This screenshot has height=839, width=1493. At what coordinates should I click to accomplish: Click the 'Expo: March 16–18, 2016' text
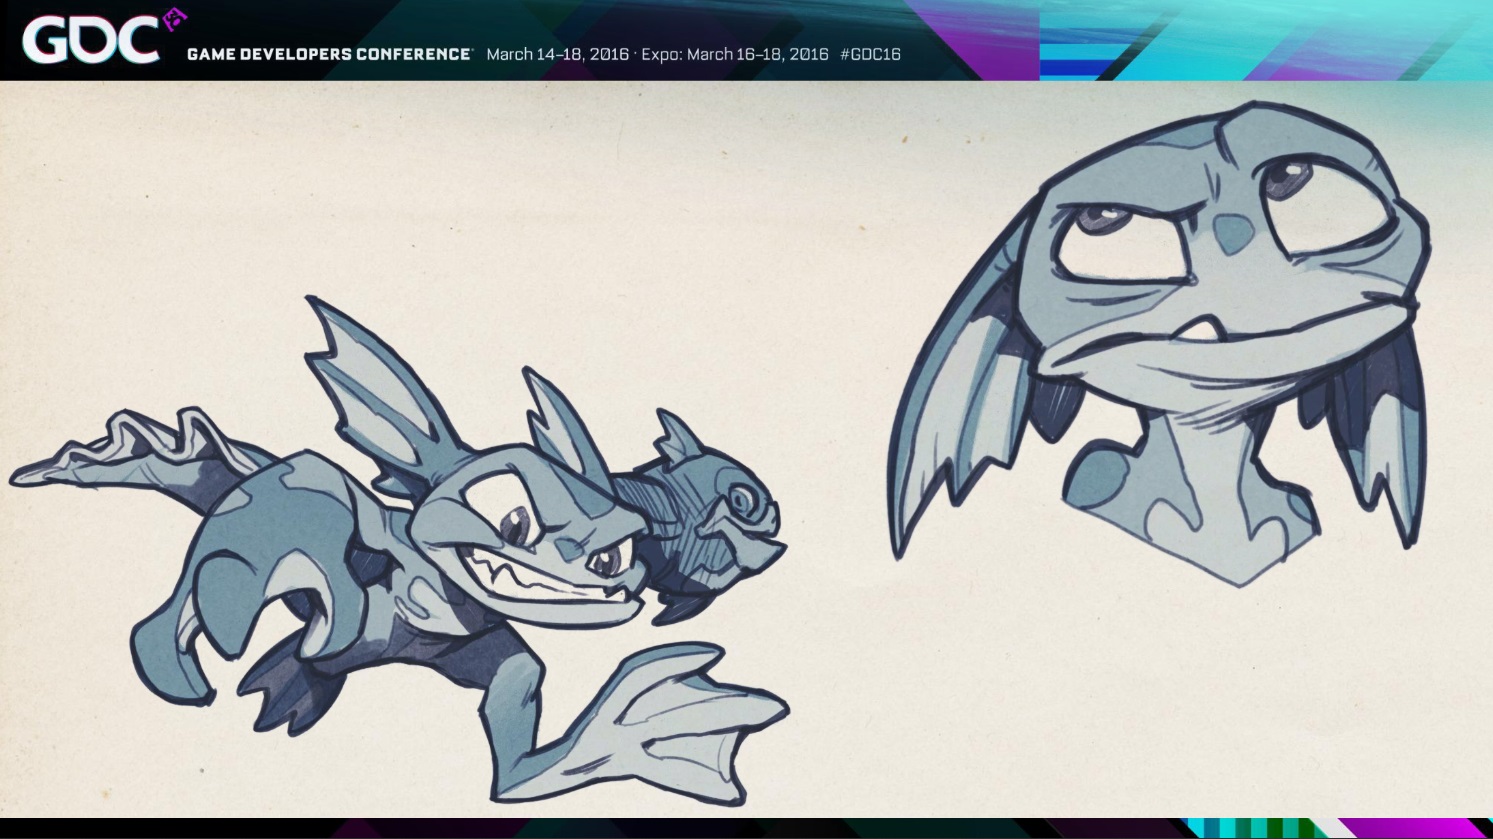click(735, 54)
